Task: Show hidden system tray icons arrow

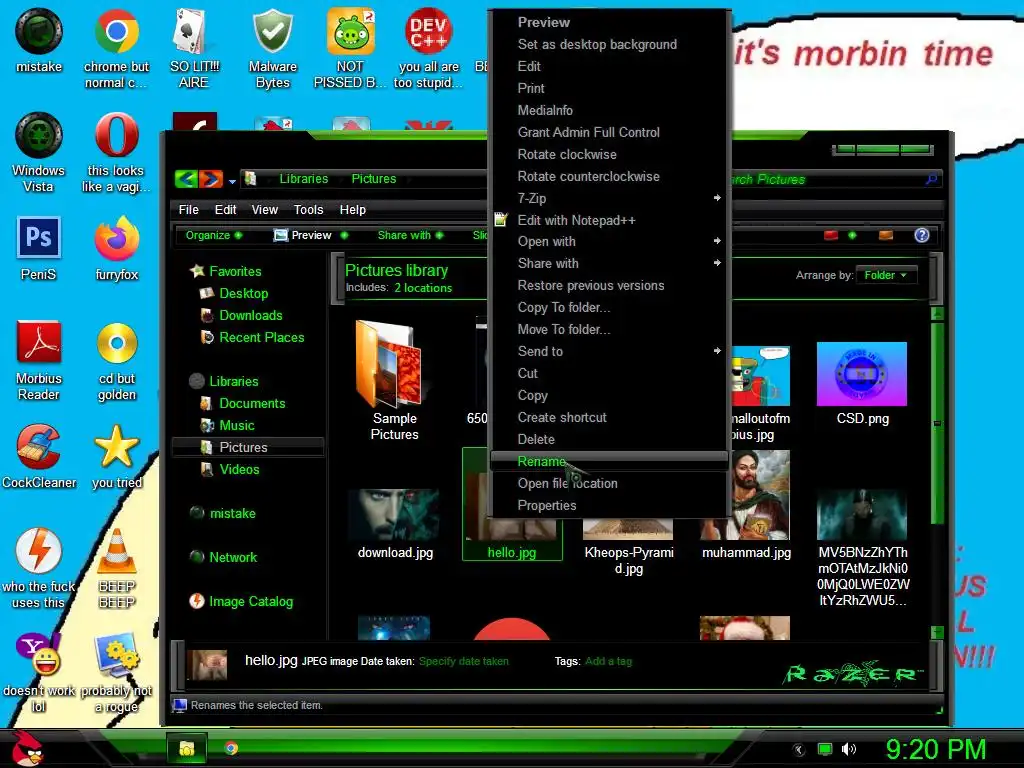Action: [799, 750]
